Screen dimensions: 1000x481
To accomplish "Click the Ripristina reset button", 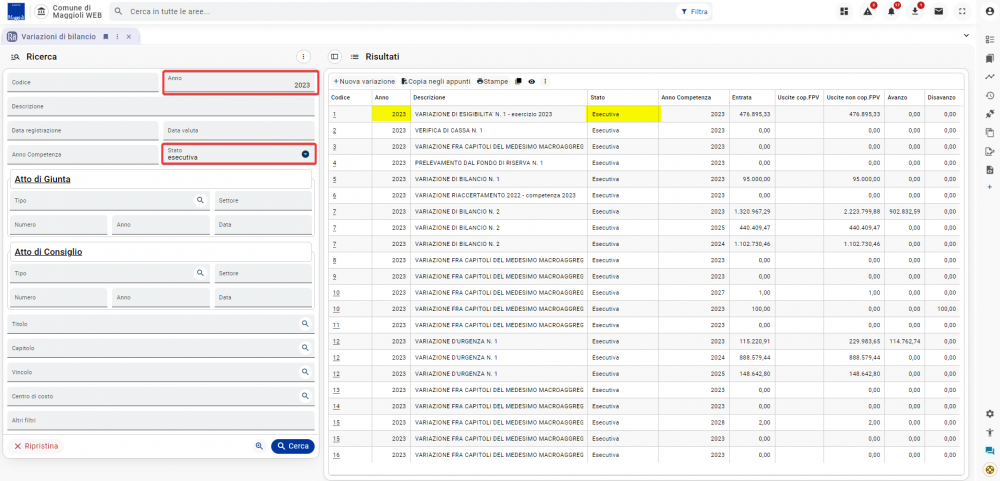I will coord(36,446).
